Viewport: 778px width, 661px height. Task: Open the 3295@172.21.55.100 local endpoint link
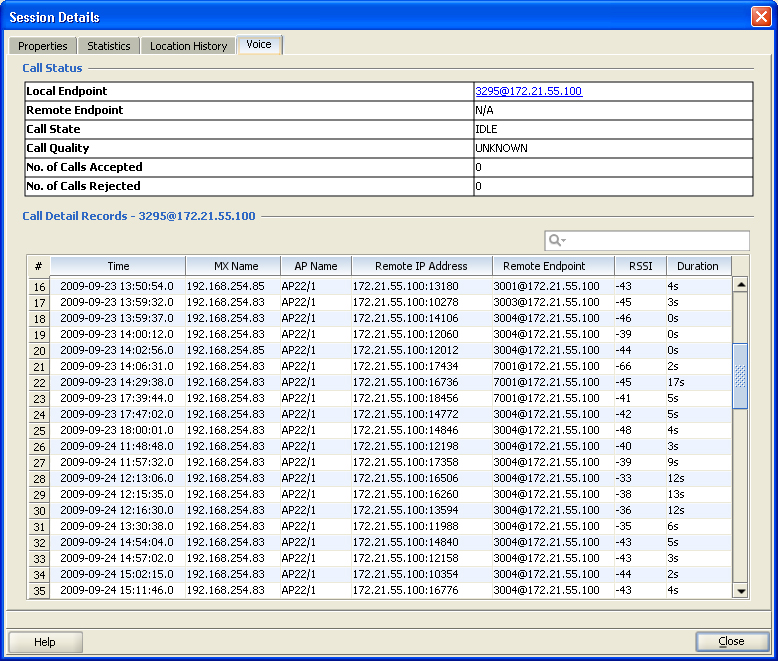[x=528, y=91]
